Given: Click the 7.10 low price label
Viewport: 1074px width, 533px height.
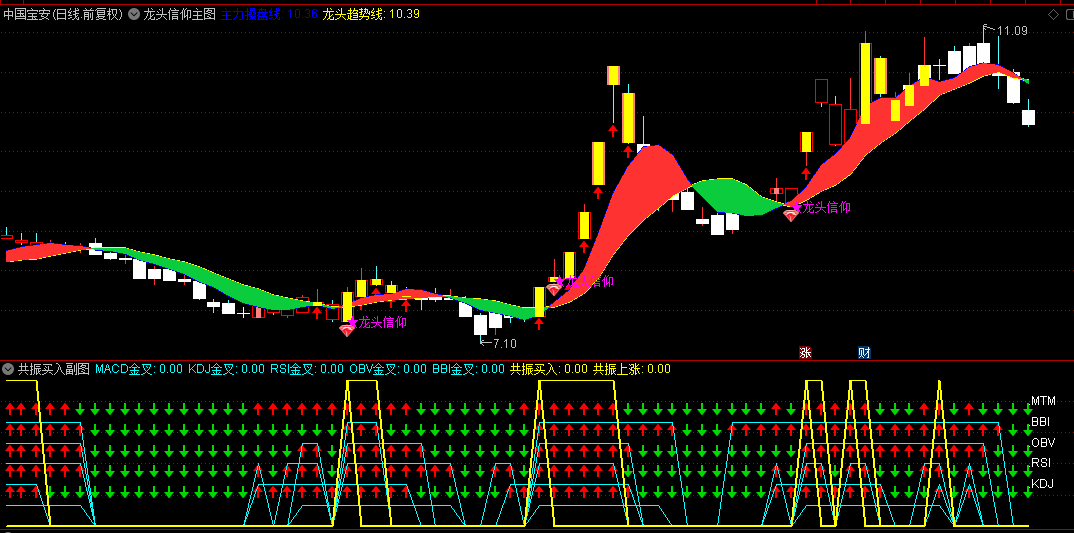Looking at the screenshot, I should [x=505, y=343].
